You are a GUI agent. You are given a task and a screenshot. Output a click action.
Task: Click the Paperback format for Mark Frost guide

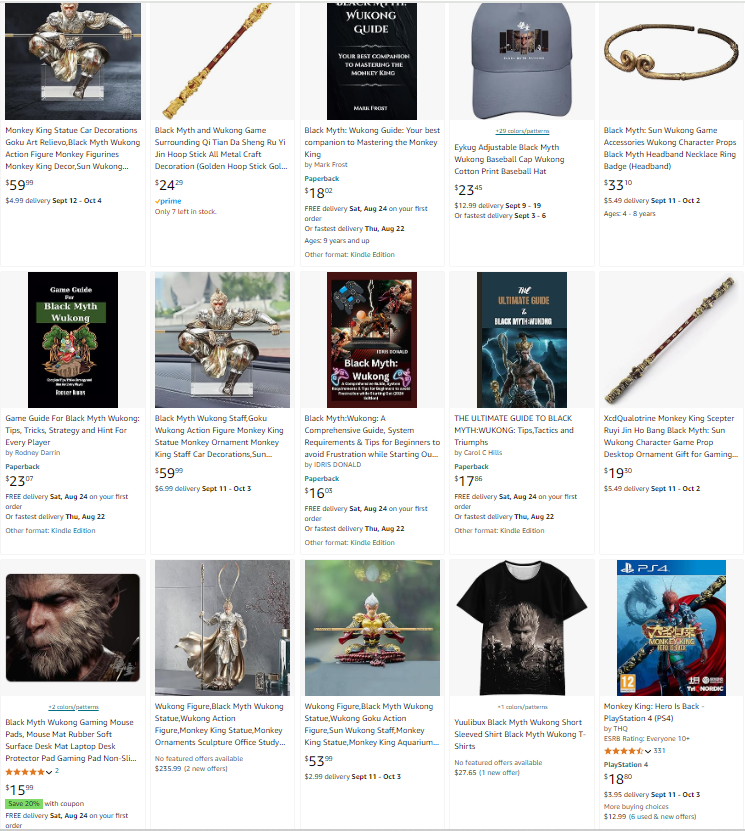click(x=322, y=179)
